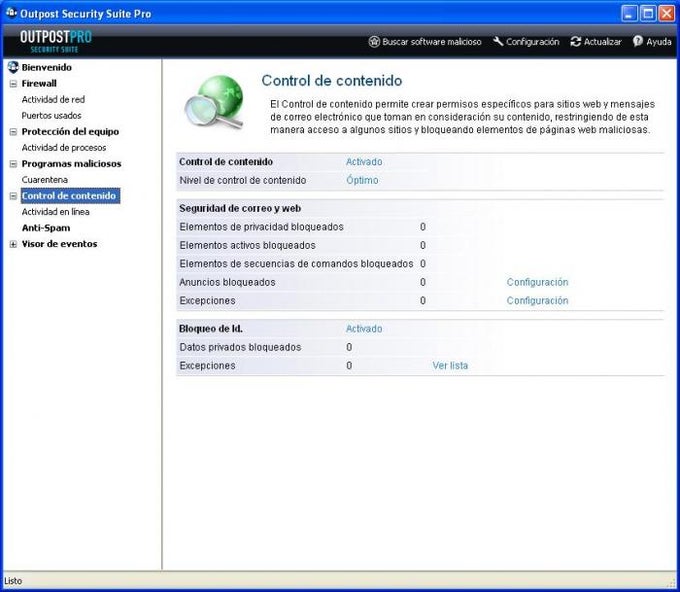Image resolution: width=680 pixels, height=592 pixels.
Task: Collapse the Protección del equipo node
Action: click(x=13, y=132)
